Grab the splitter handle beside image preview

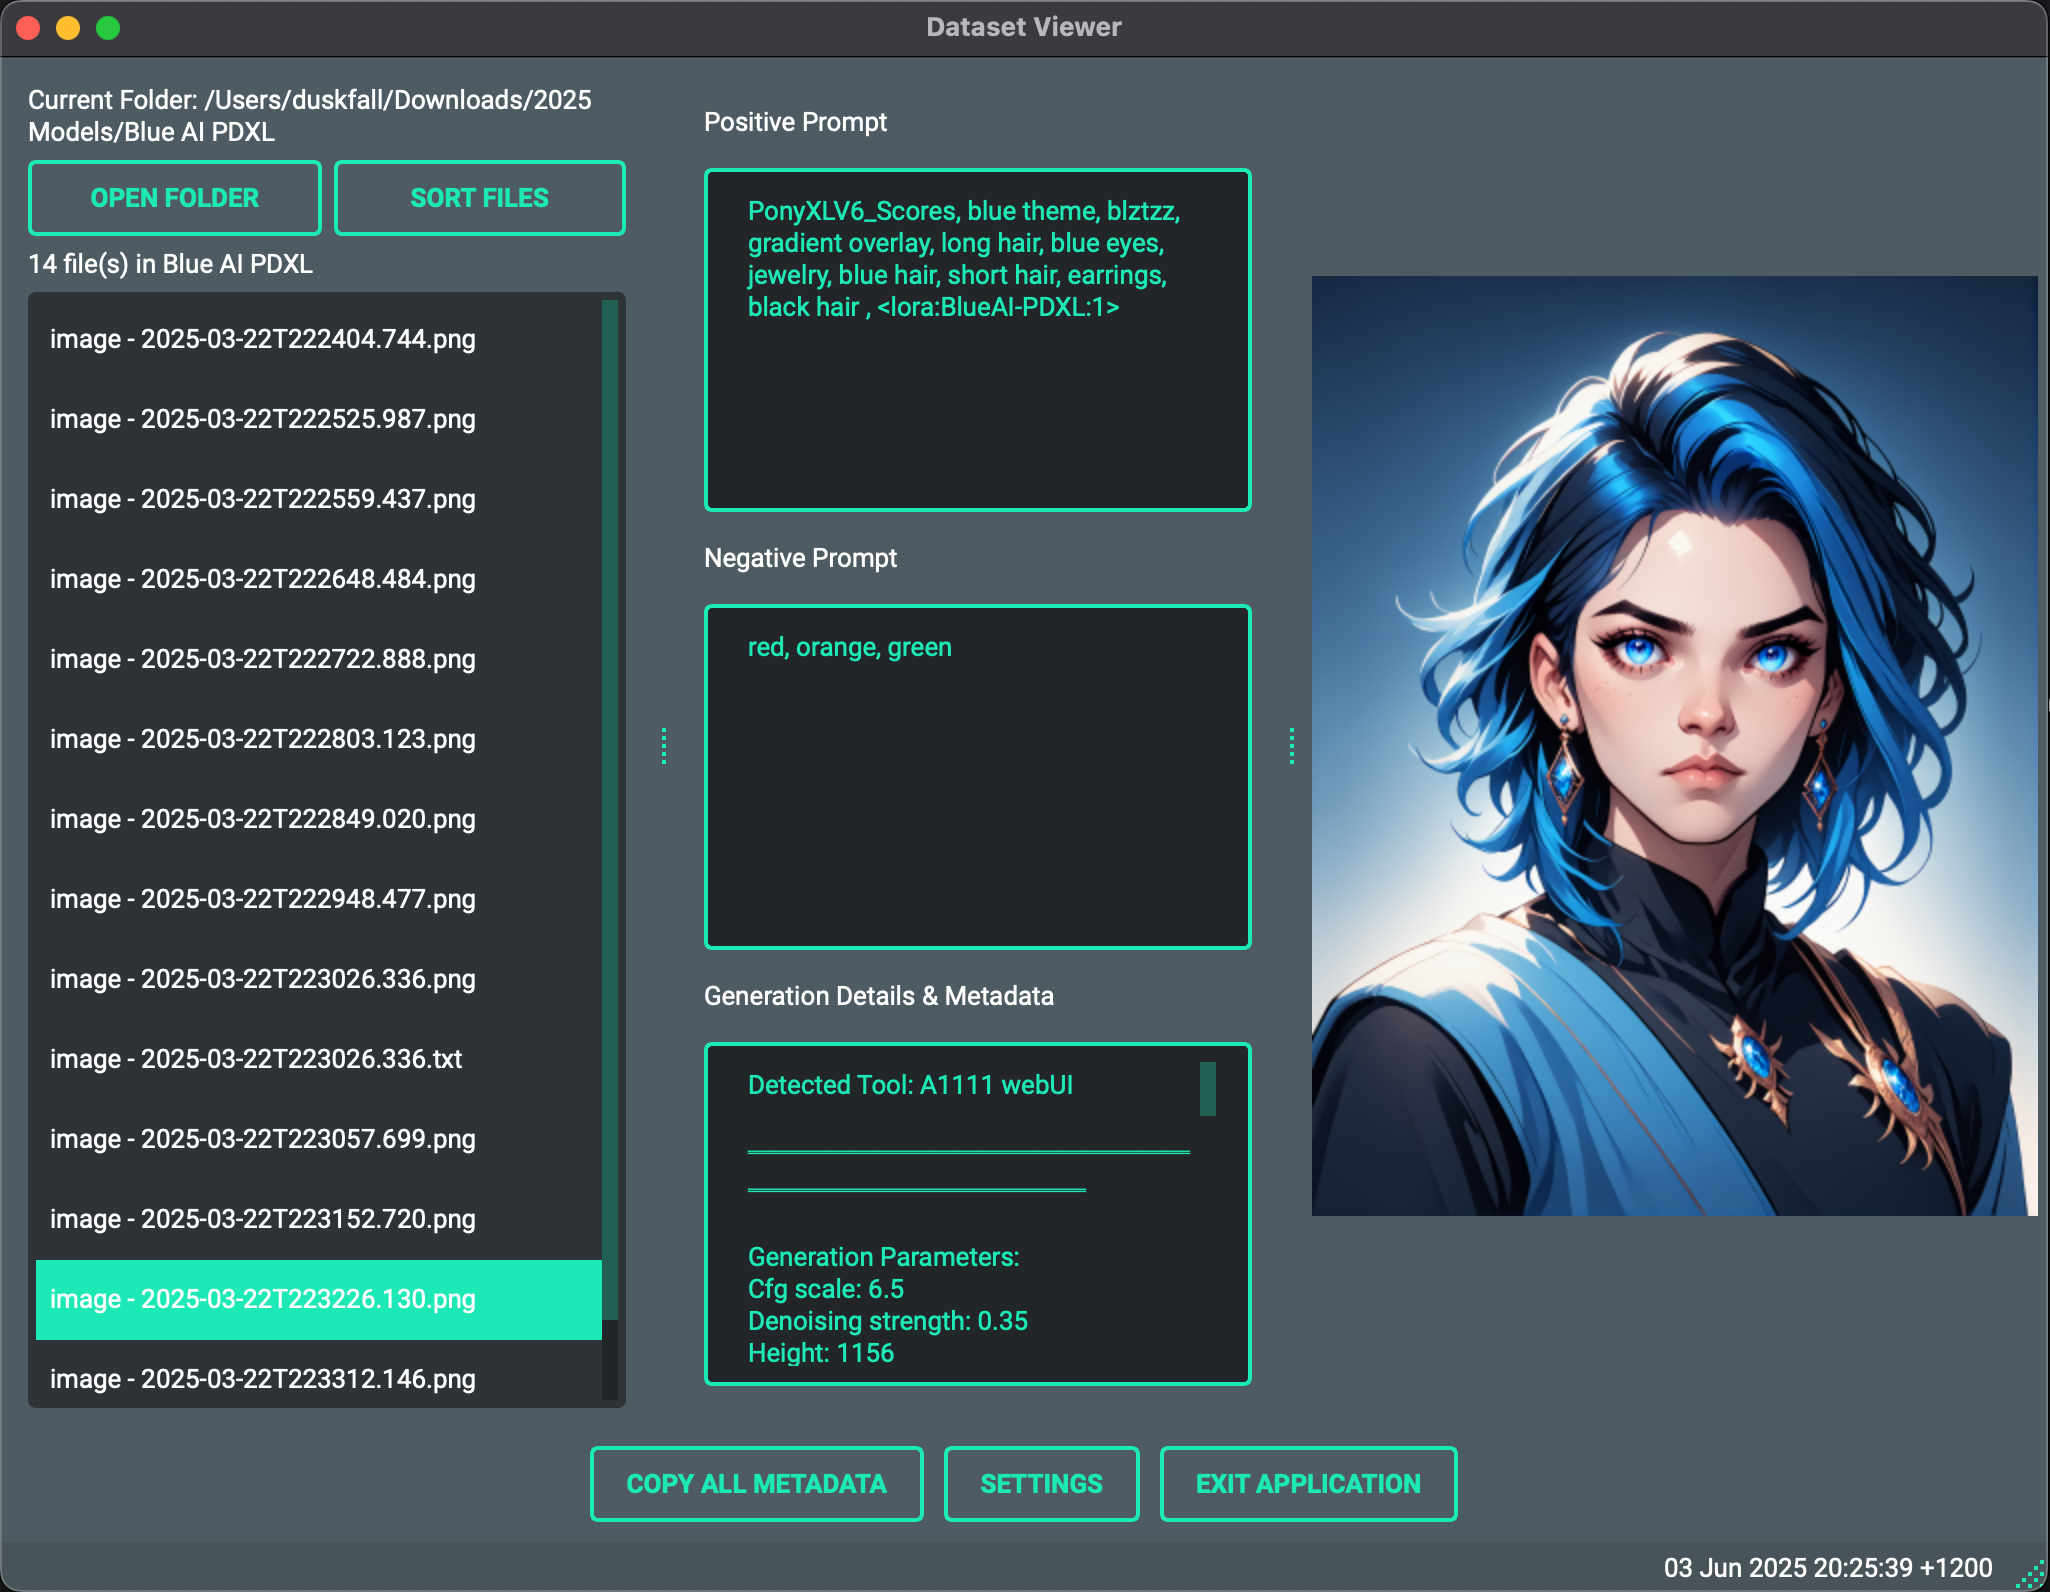pos(1292,746)
